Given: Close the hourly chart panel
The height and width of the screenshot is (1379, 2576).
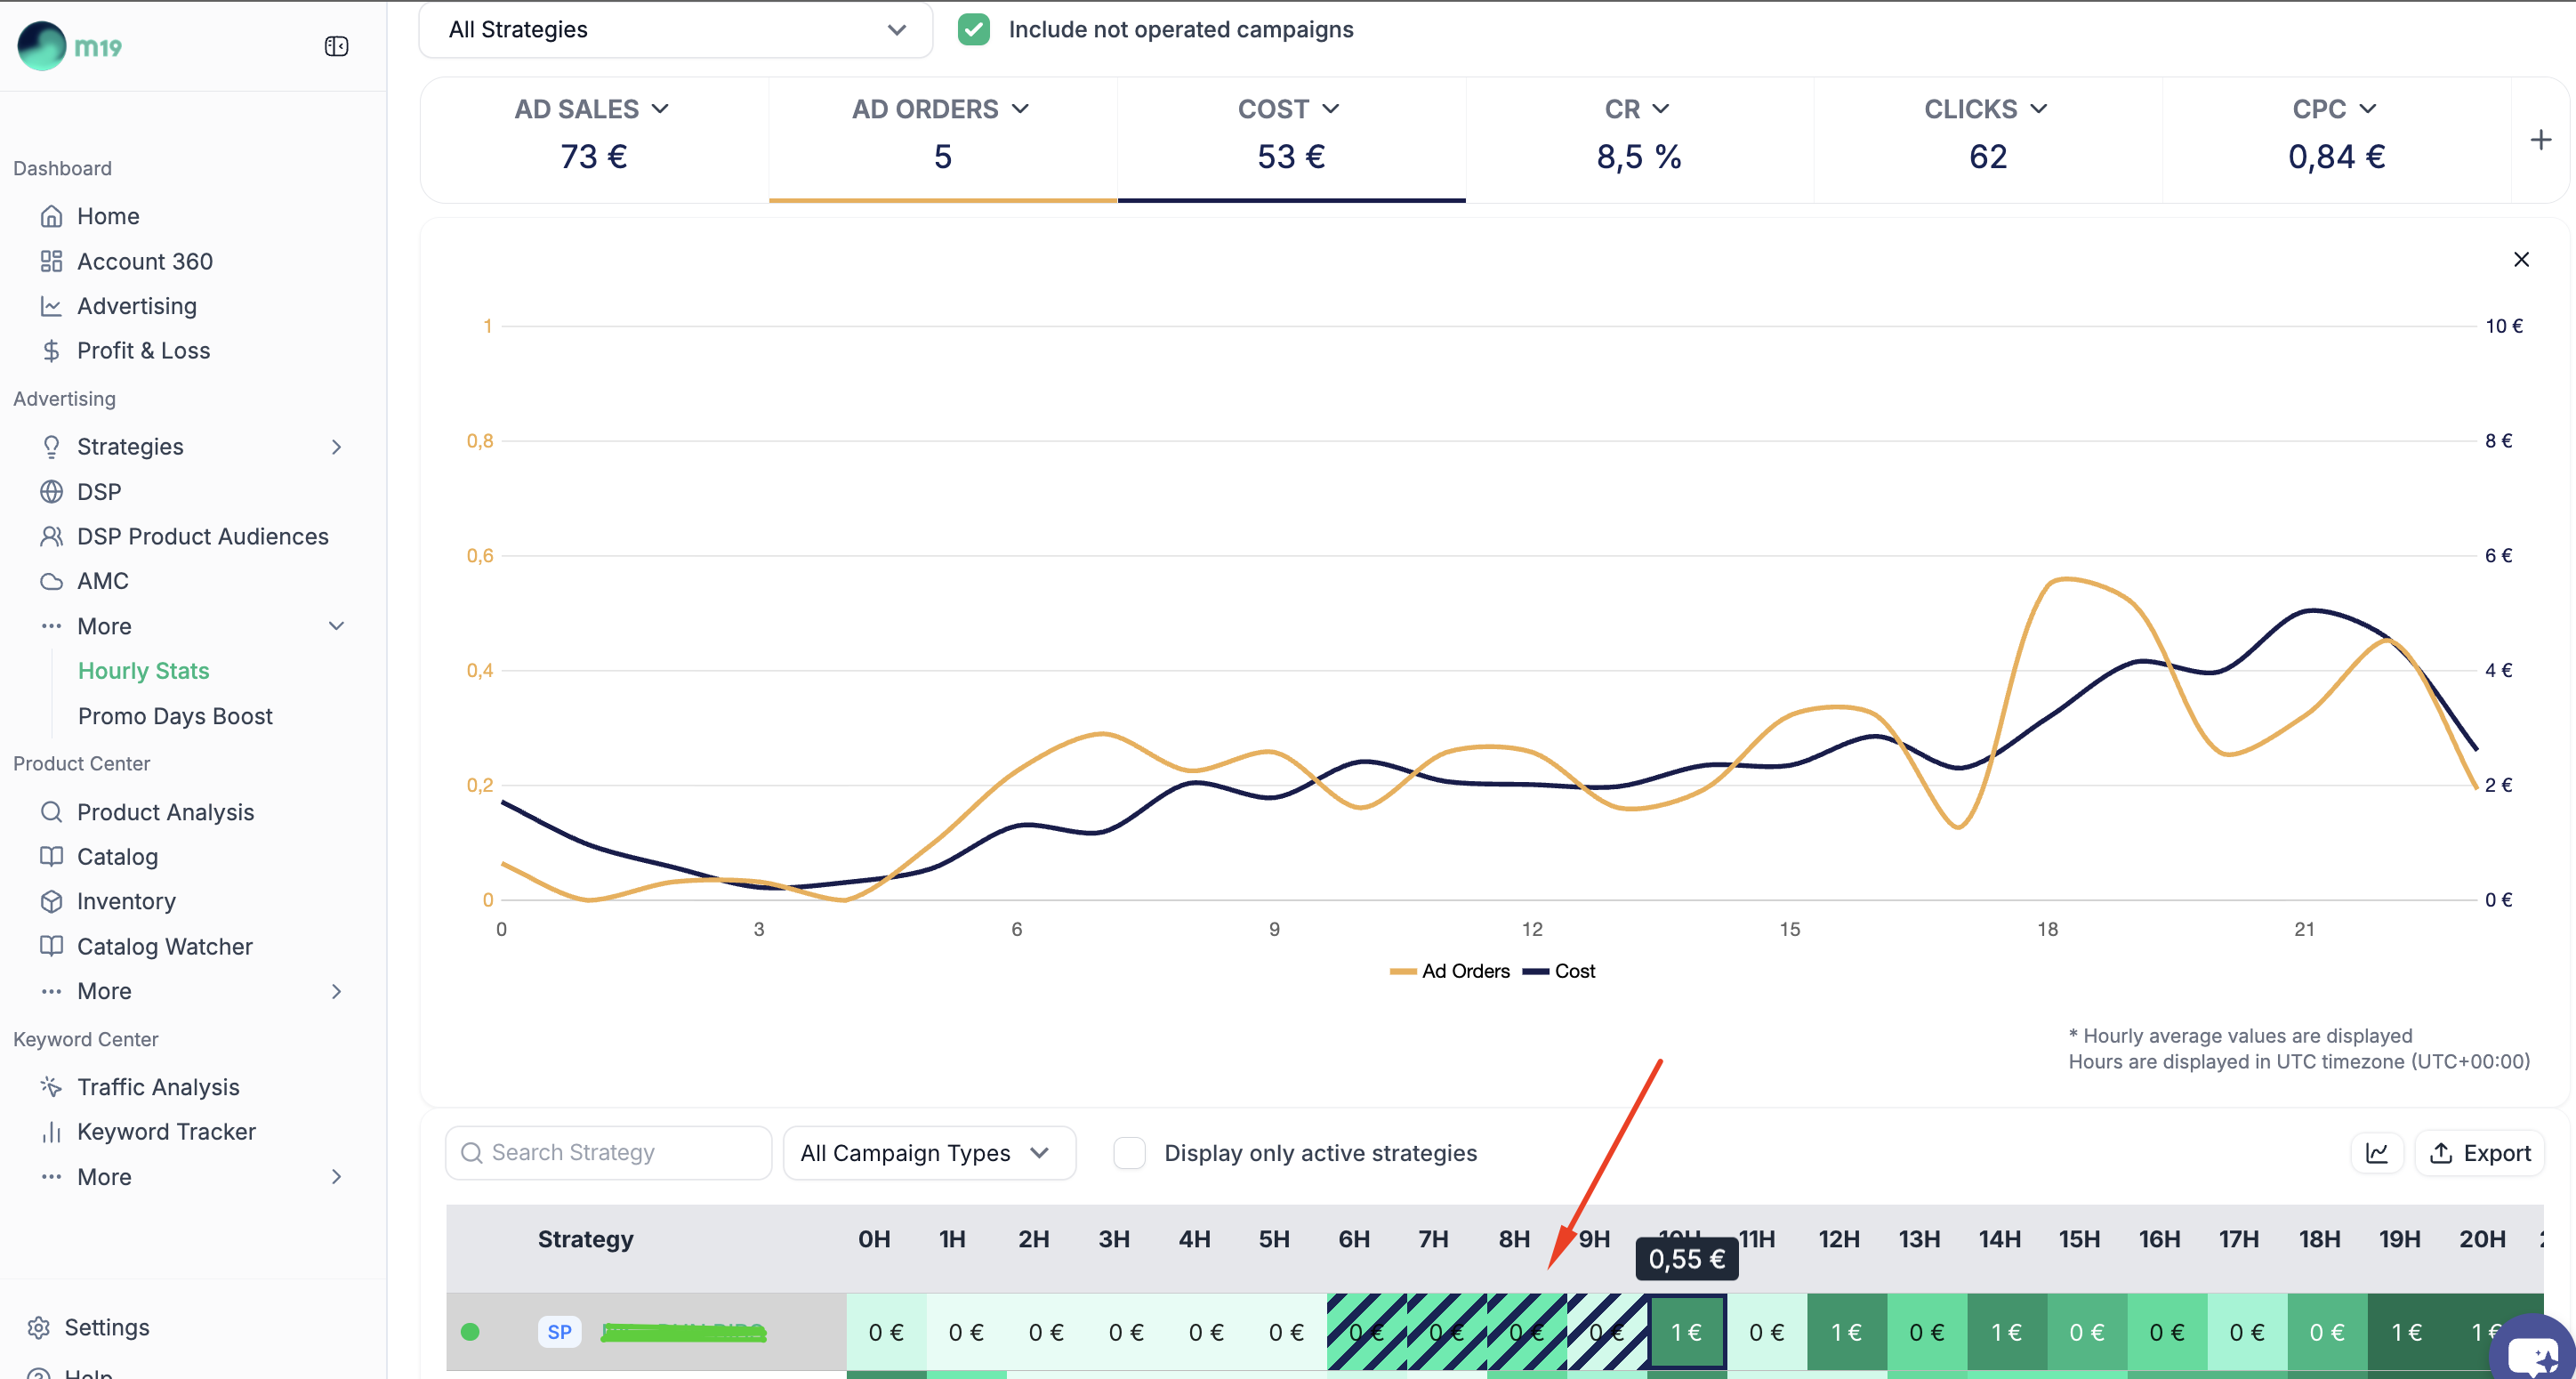Looking at the screenshot, I should click(x=2521, y=260).
